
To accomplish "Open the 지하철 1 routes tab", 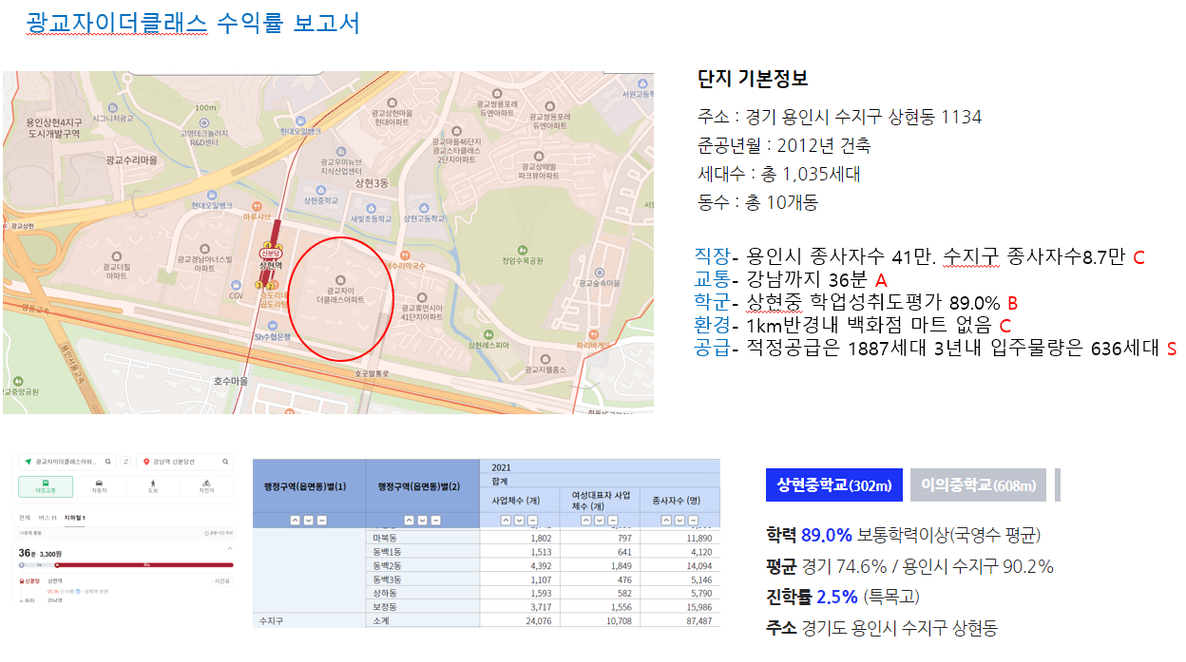I will 74,517.
